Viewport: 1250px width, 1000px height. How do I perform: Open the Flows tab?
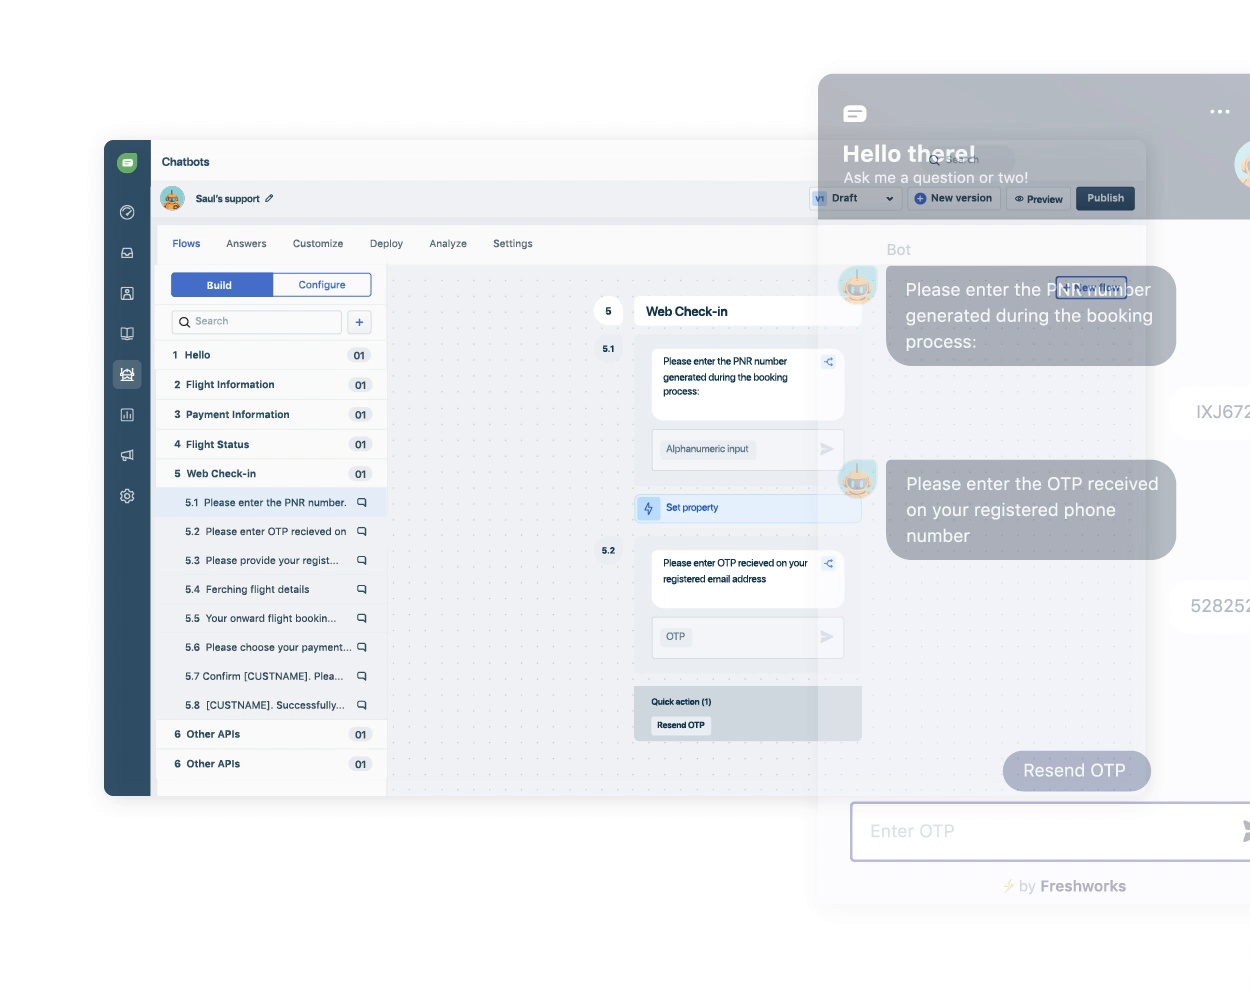tap(186, 244)
